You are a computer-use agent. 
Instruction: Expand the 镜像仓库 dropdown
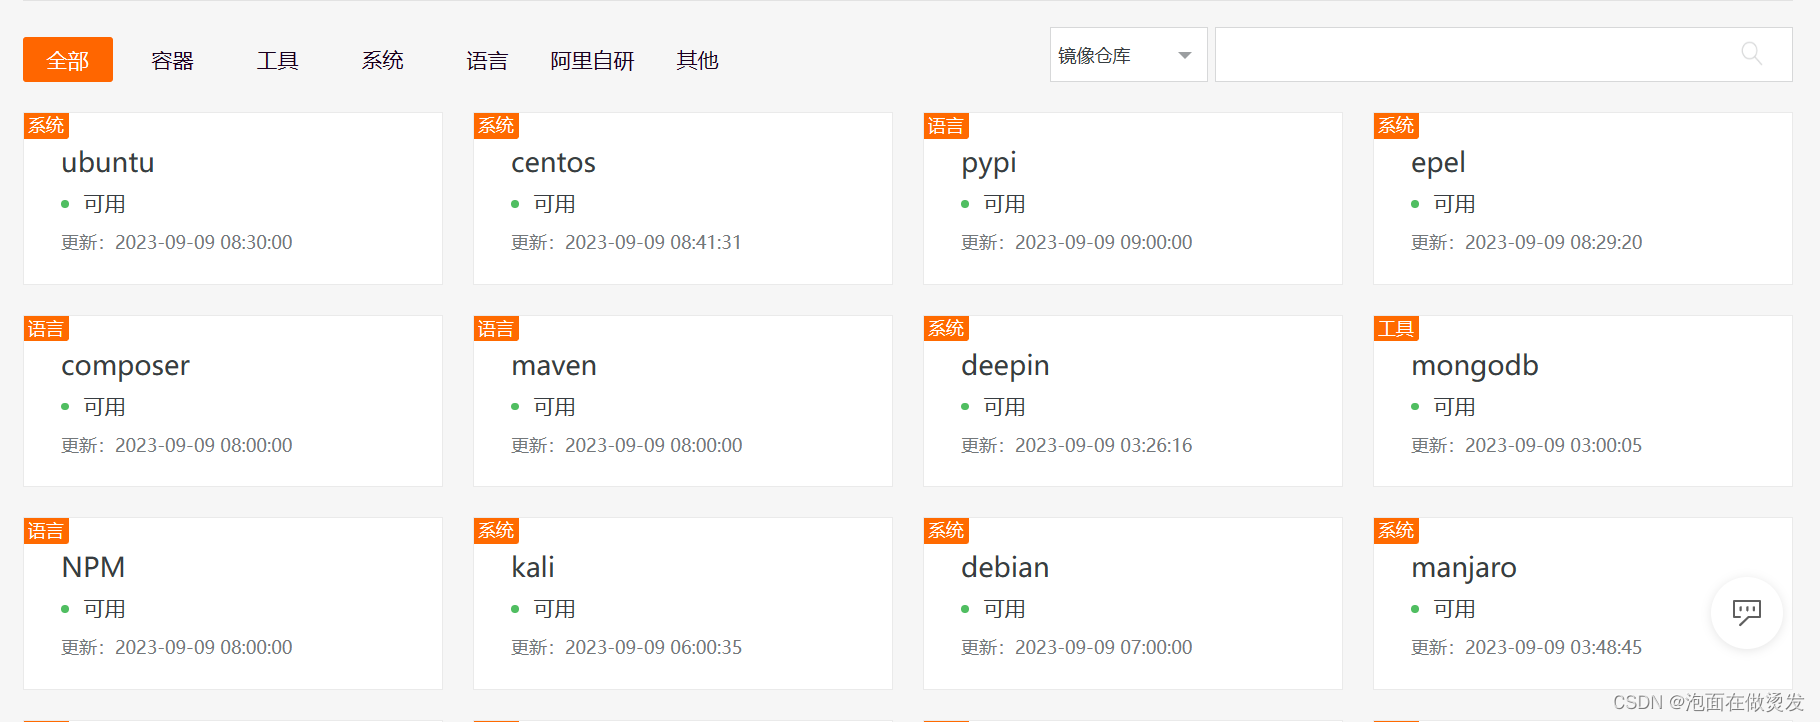pyautogui.click(x=1128, y=55)
